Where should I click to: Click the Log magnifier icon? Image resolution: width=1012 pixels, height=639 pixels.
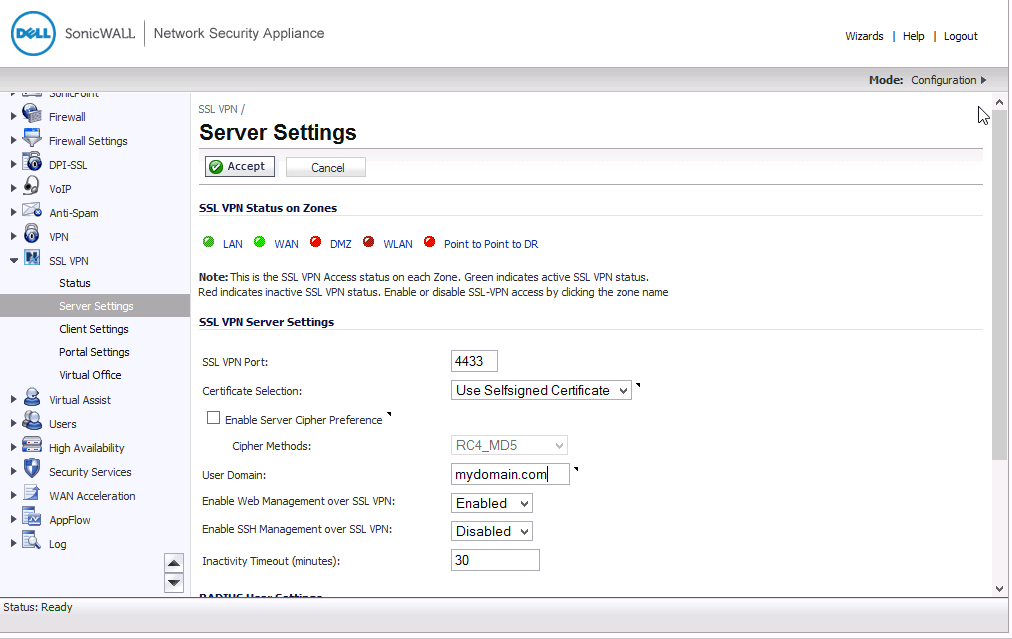click(32, 540)
